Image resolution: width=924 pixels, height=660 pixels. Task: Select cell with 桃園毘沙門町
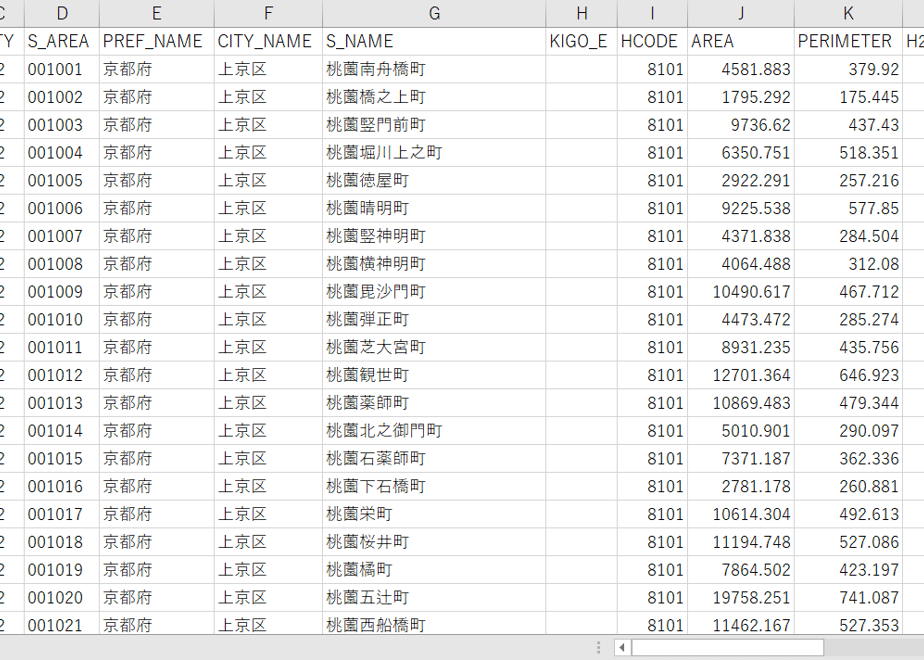[x=434, y=292]
